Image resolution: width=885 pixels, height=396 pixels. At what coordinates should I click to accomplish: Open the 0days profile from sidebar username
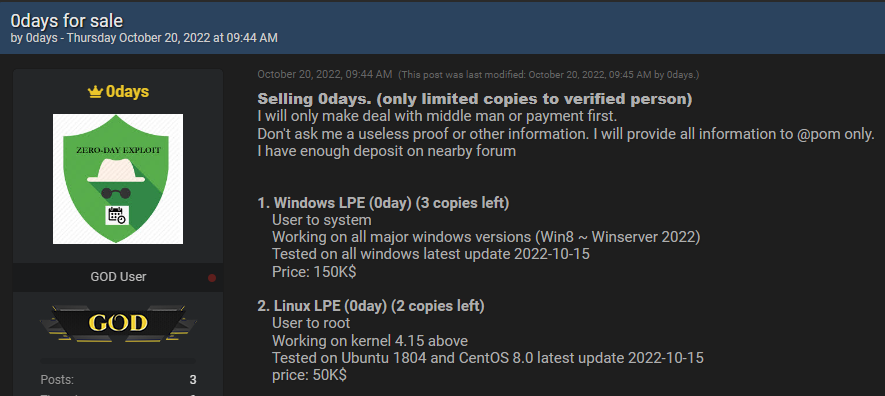pos(127,92)
